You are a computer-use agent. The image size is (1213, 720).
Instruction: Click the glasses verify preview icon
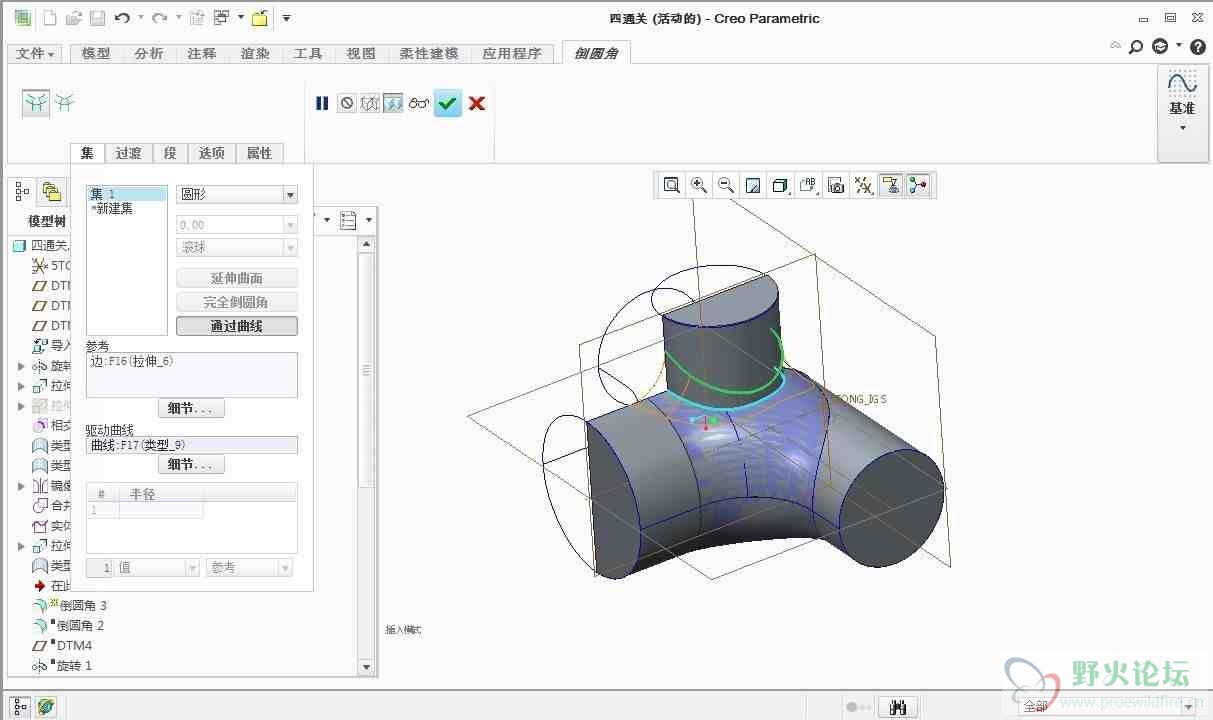[418, 103]
